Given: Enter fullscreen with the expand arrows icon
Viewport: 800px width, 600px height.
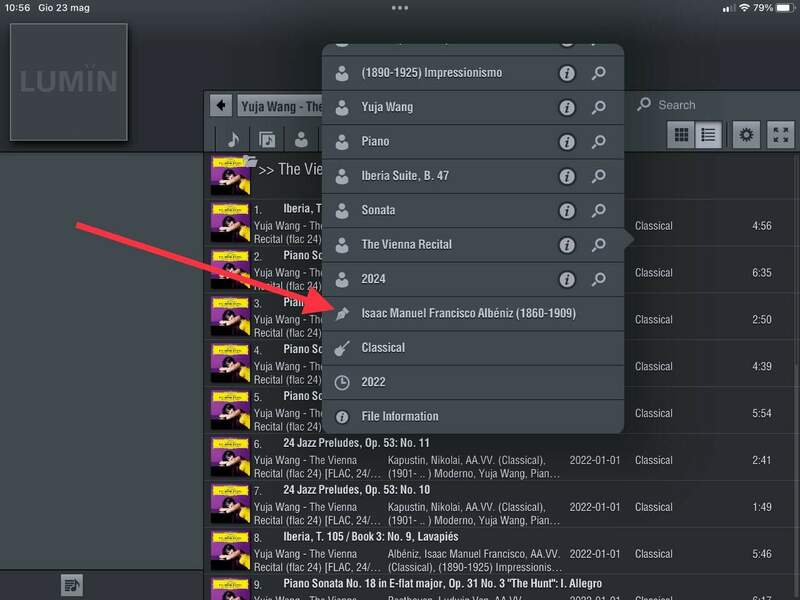Looking at the screenshot, I should click(780, 136).
